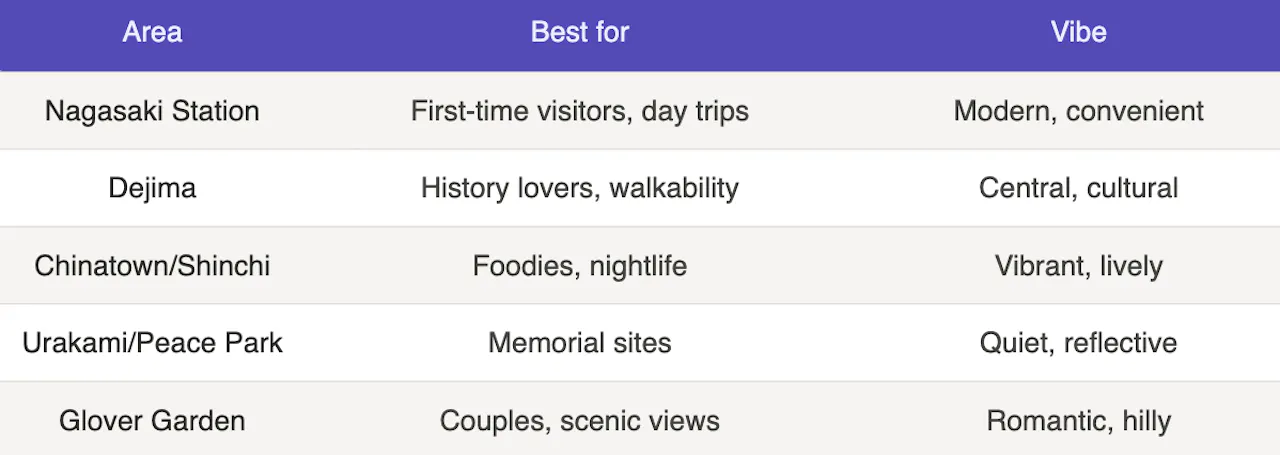The width and height of the screenshot is (1280, 455).
Task: Select the Nagasaki Station cell
Action: (x=152, y=110)
